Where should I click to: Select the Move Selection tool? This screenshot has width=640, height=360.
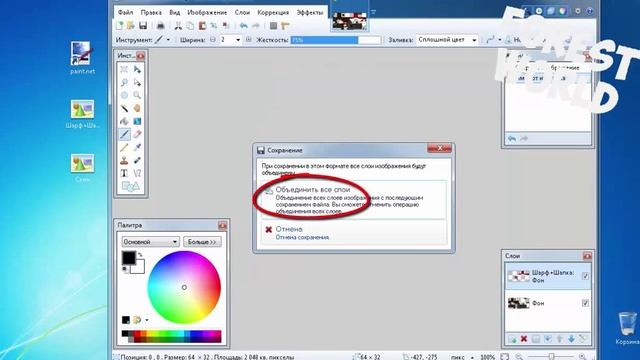click(137, 82)
